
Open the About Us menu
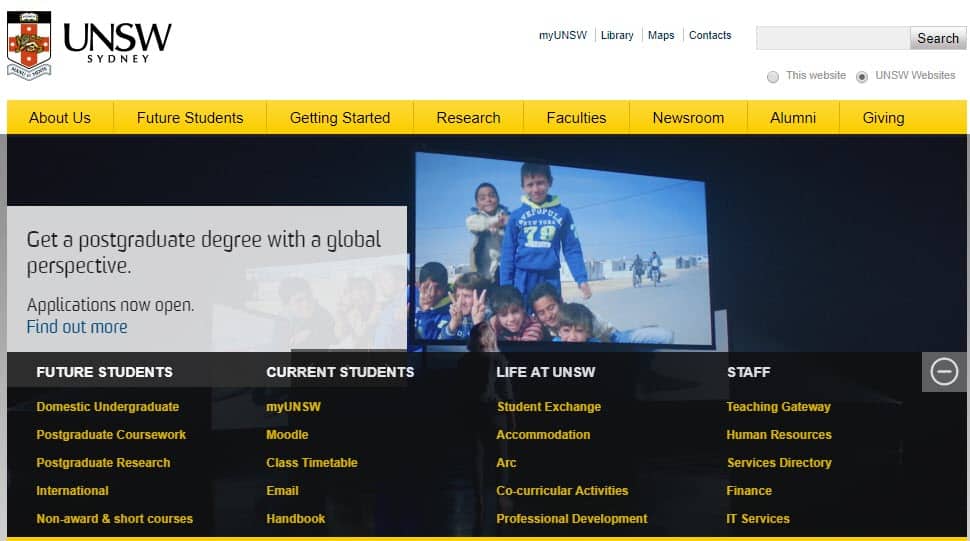point(60,117)
